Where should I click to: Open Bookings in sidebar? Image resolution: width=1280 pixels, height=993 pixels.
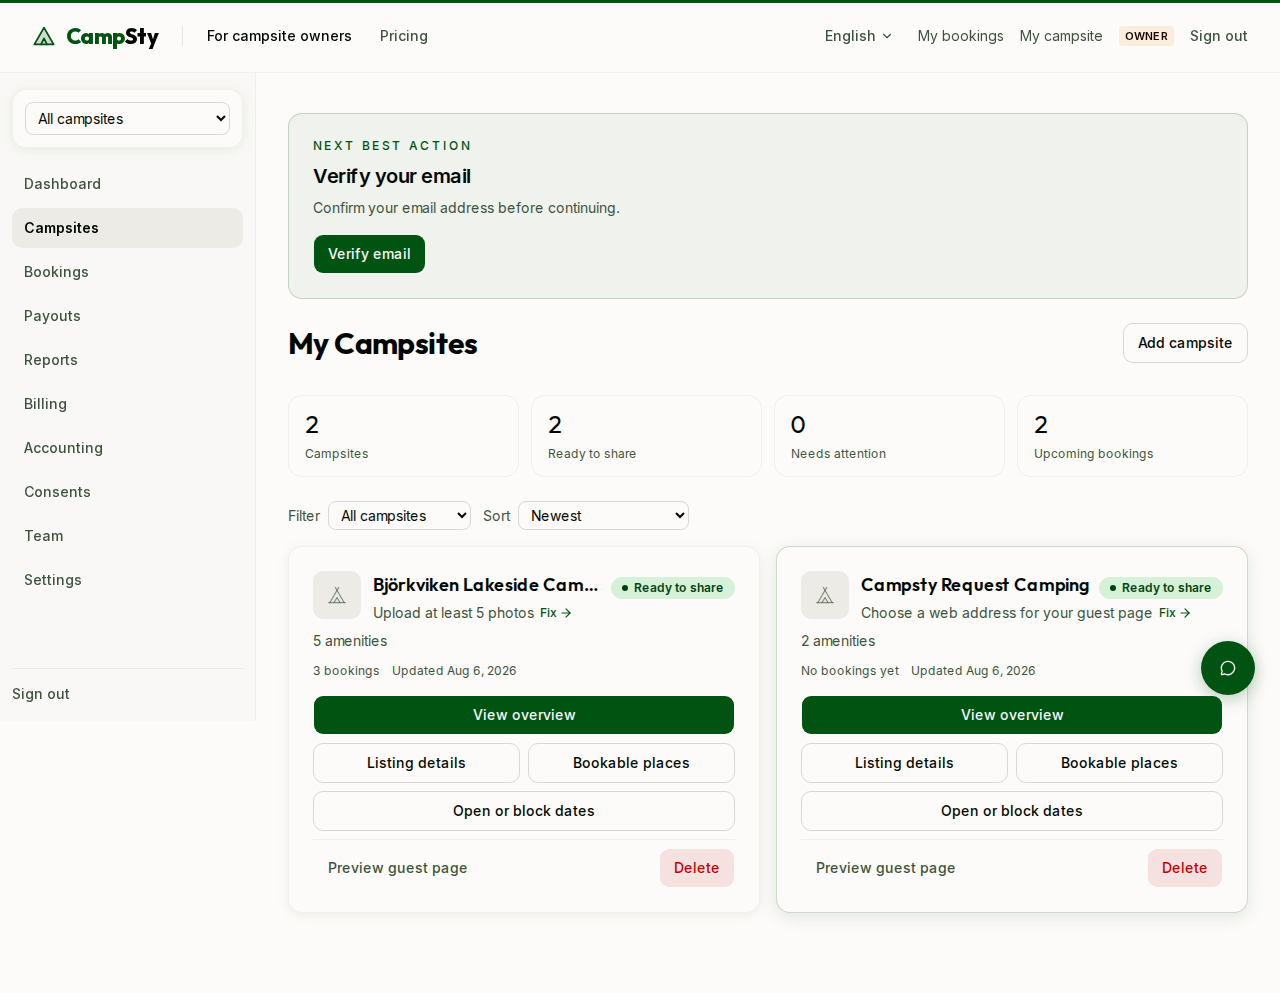point(127,272)
